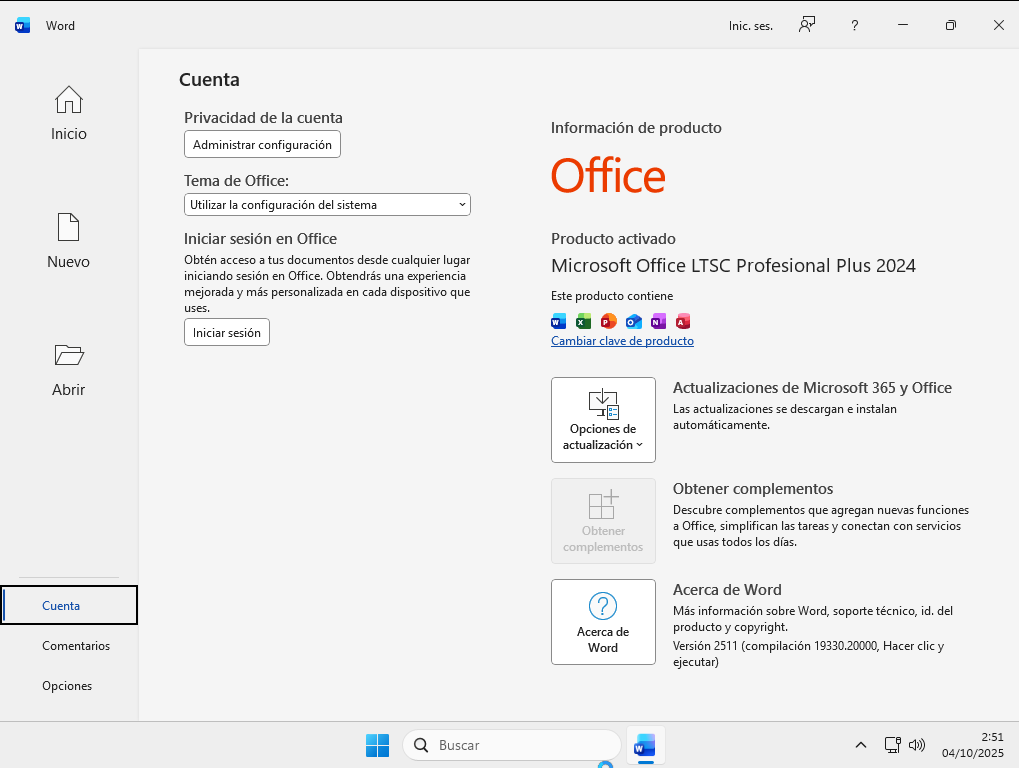Follow the Cambiar clave de producto link
Image resolution: width=1019 pixels, height=768 pixels.
(622, 341)
